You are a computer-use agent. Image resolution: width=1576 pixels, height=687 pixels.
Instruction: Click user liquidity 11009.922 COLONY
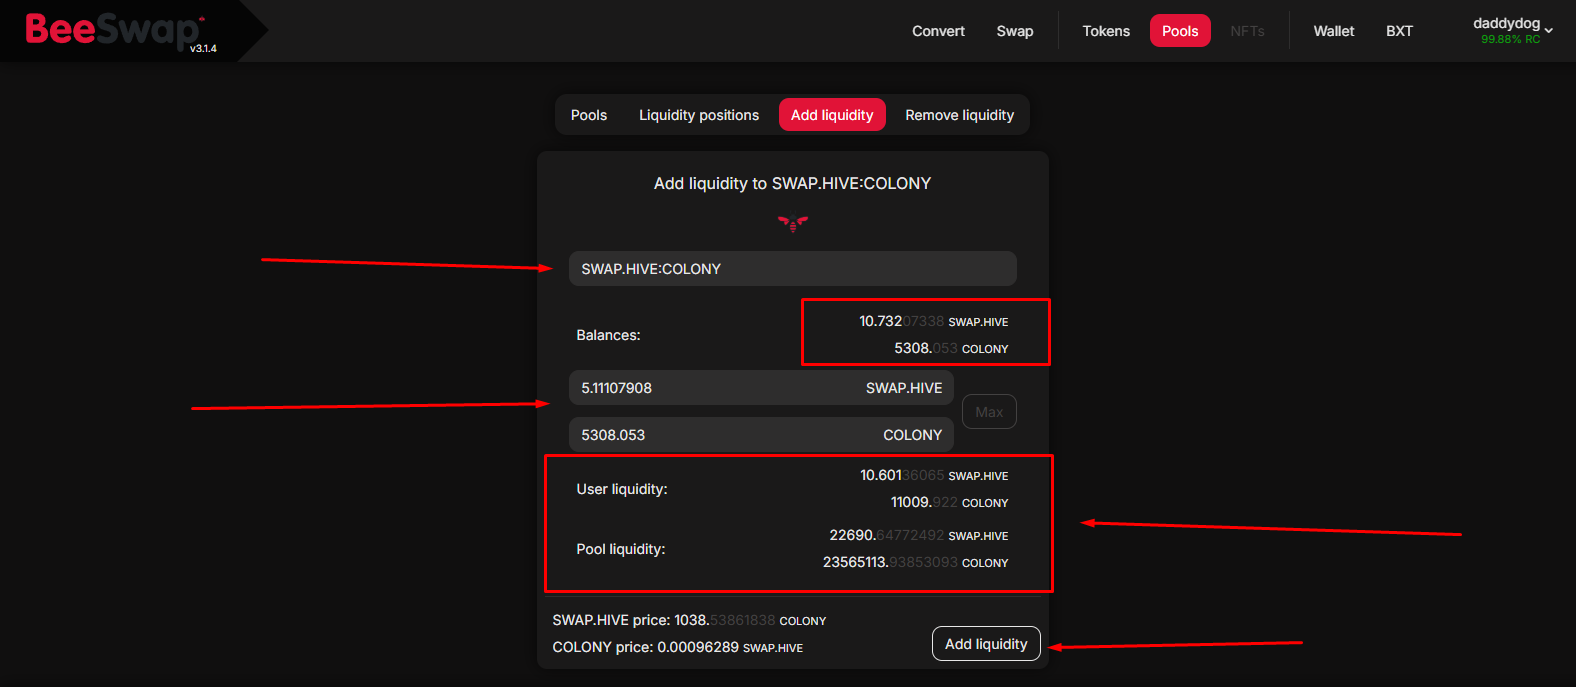[950, 502]
